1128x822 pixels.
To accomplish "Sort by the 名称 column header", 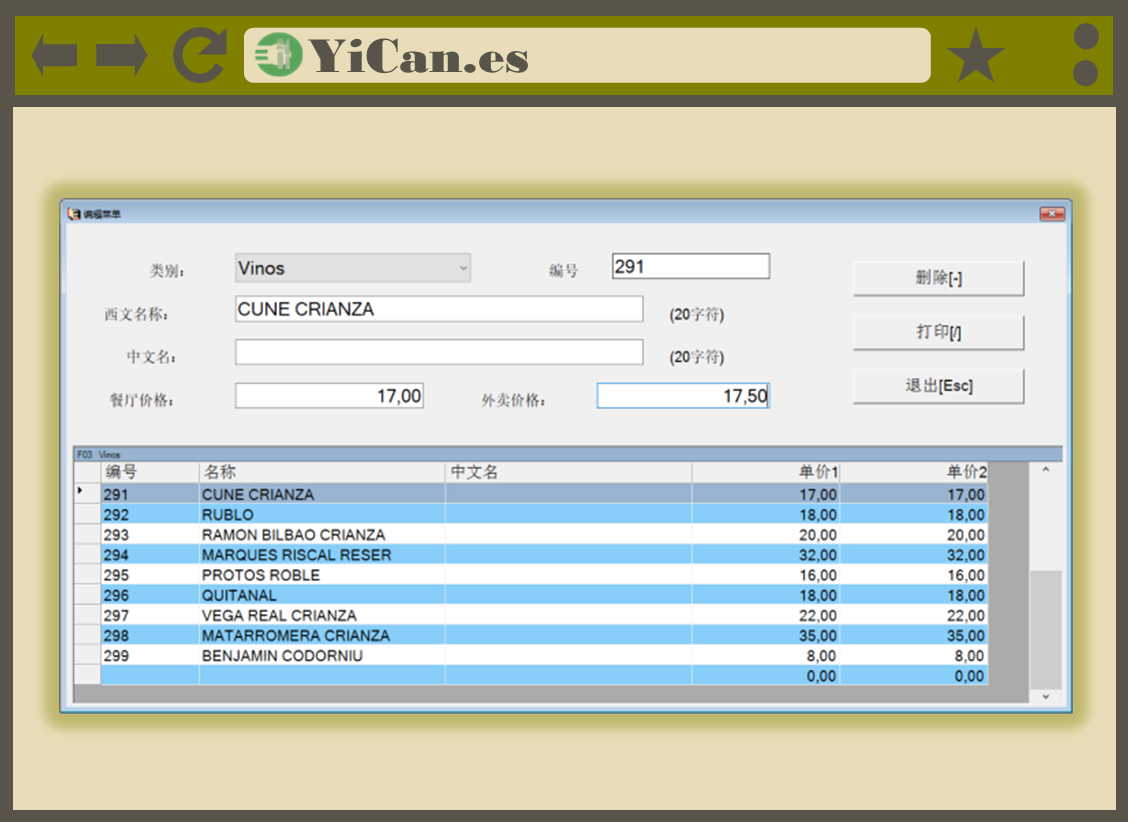I will [x=322, y=472].
